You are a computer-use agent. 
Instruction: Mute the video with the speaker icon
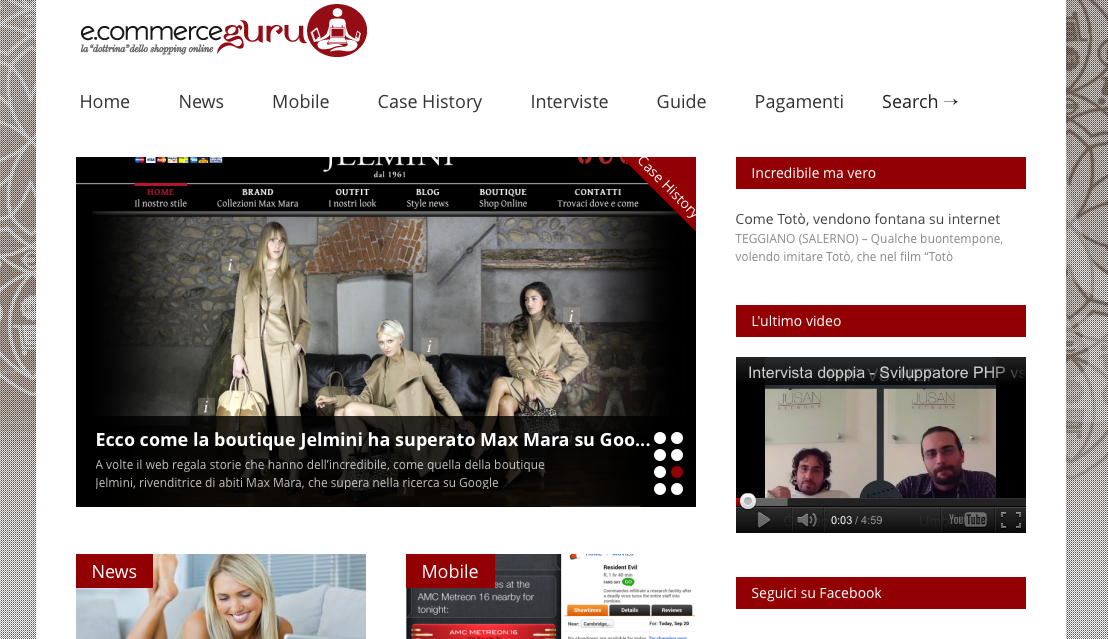point(806,520)
